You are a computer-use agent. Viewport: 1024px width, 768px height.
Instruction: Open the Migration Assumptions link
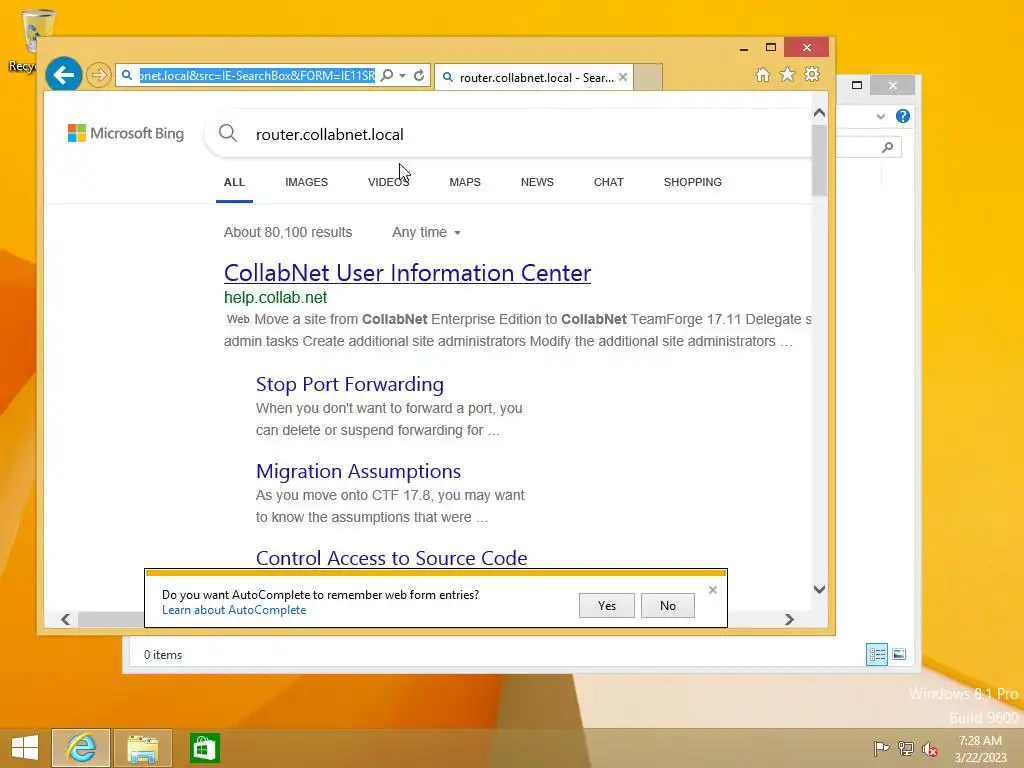point(359,471)
